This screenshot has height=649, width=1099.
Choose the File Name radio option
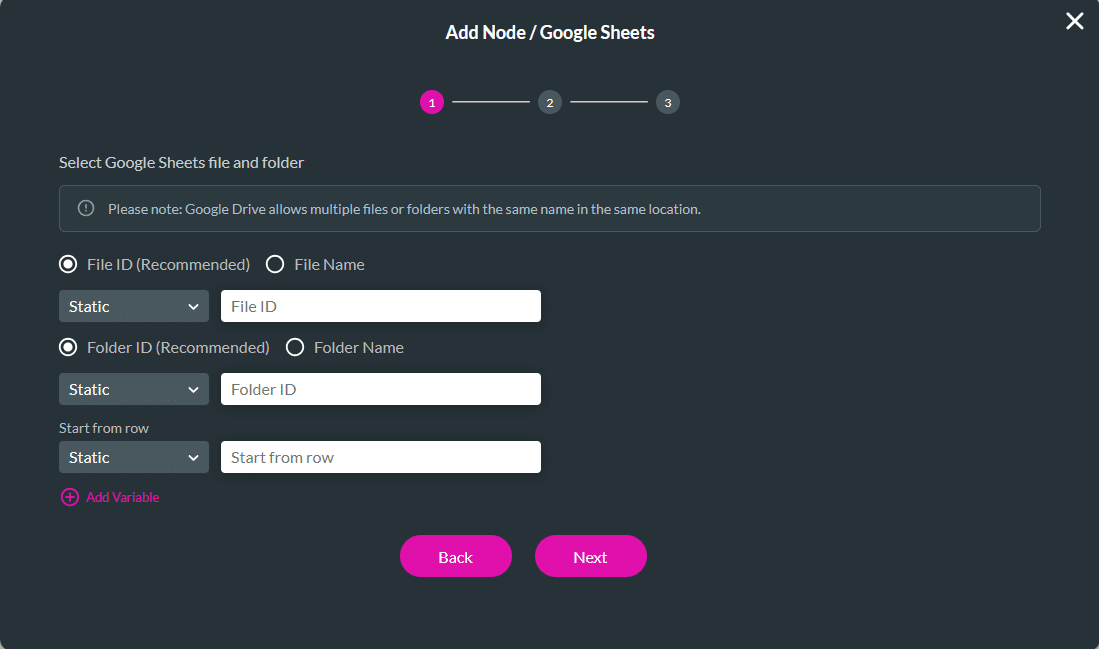click(x=275, y=264)
